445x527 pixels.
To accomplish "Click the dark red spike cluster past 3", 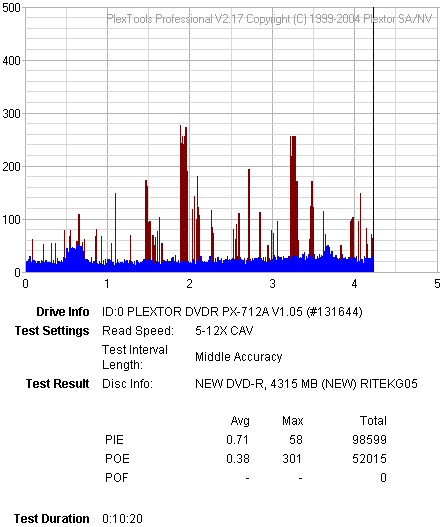I will point(294,198).
